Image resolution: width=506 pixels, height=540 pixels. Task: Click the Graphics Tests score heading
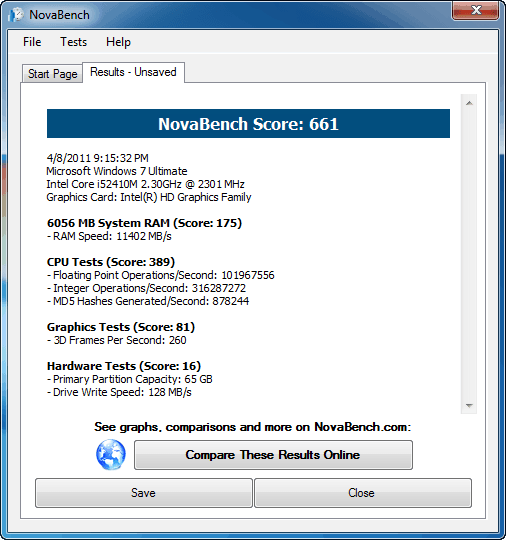(x=121, y=327)
